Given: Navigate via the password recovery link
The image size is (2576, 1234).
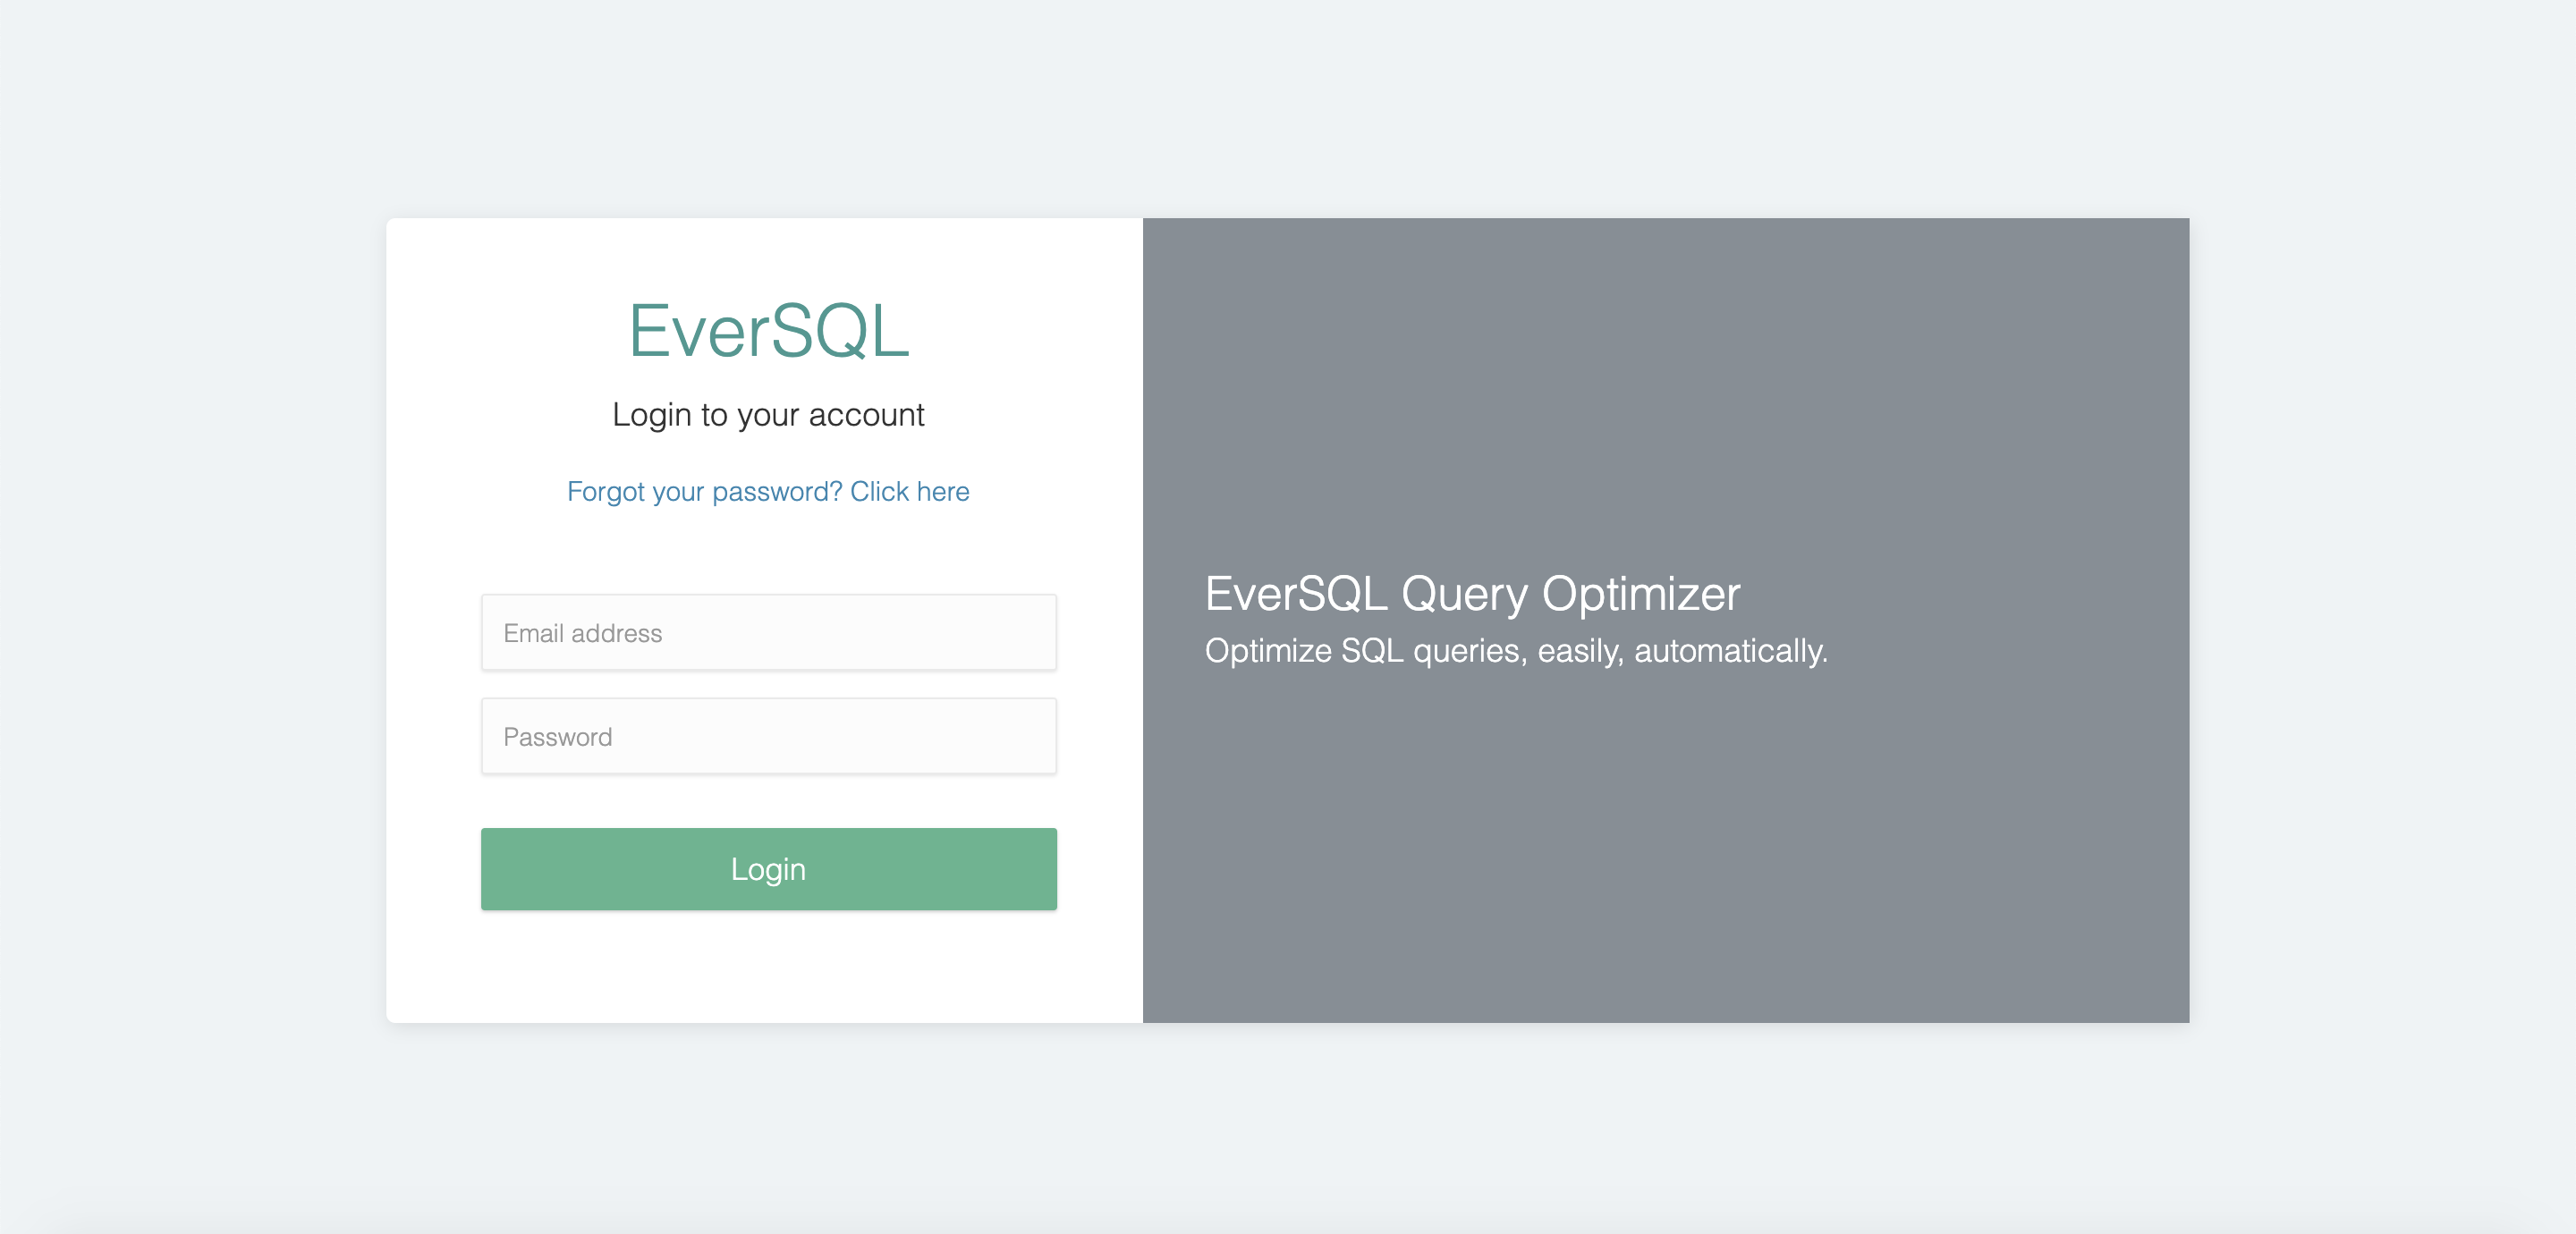Looking at the screenshot, I should [x=768, y=491].
